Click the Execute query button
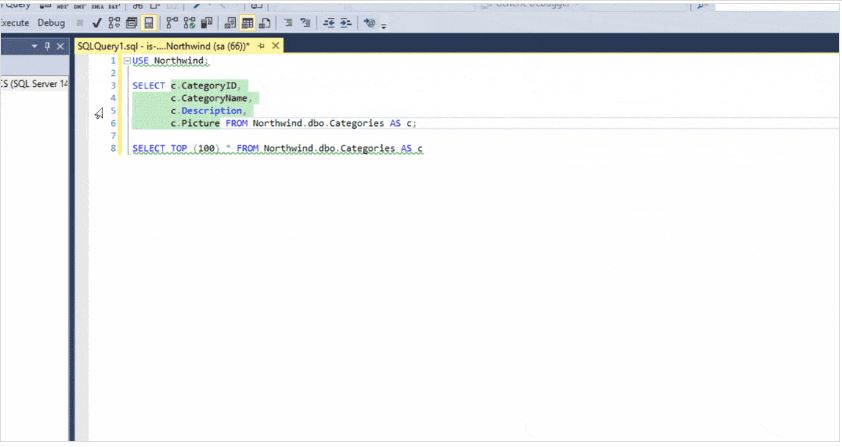Screen dimensions: 842x447 (14, 23)
